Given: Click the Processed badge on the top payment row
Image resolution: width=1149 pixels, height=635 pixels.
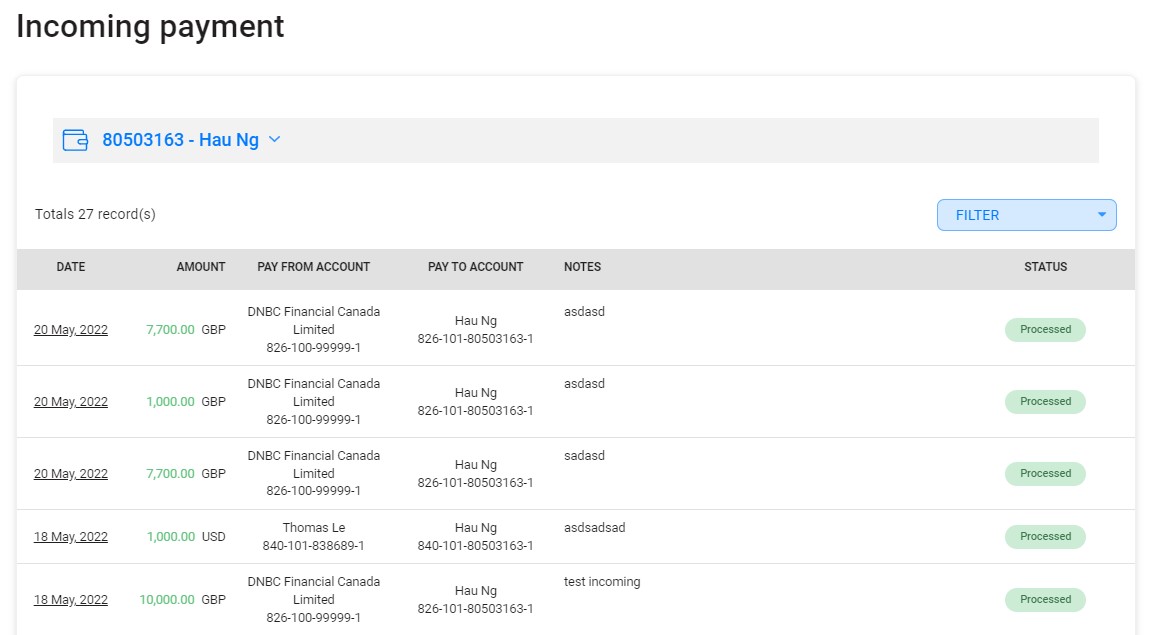Looking at the screenshot, I should pos(1045,329).
